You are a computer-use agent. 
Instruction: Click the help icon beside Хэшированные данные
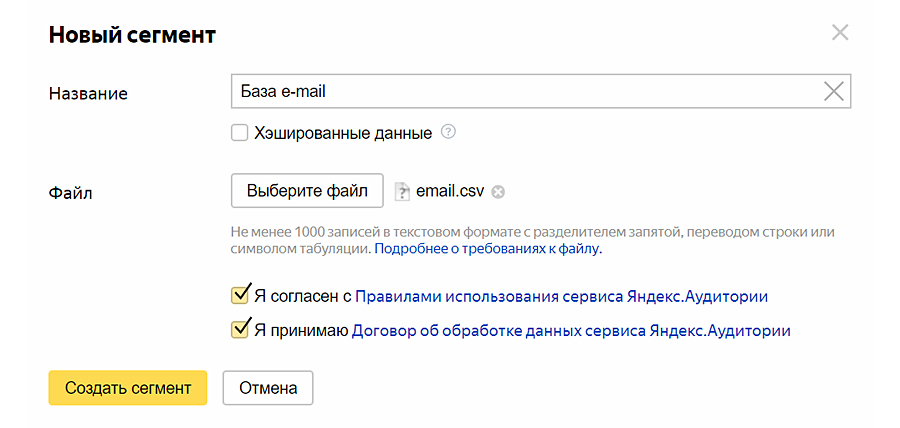click(448, 132)
